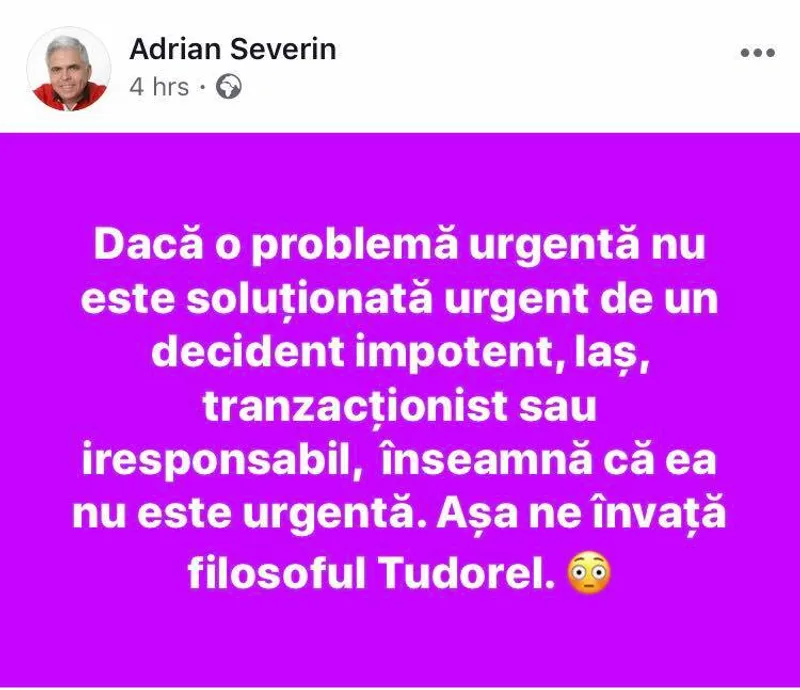Click the text line 'tranzacționist sau'
Image resolution: width=800 pixels, height=690 pixels.
coord(399,407)
